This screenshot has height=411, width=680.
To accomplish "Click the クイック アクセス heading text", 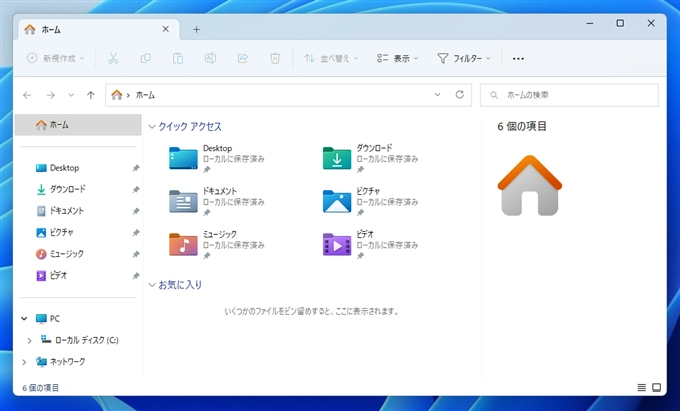I will [190, 127].
